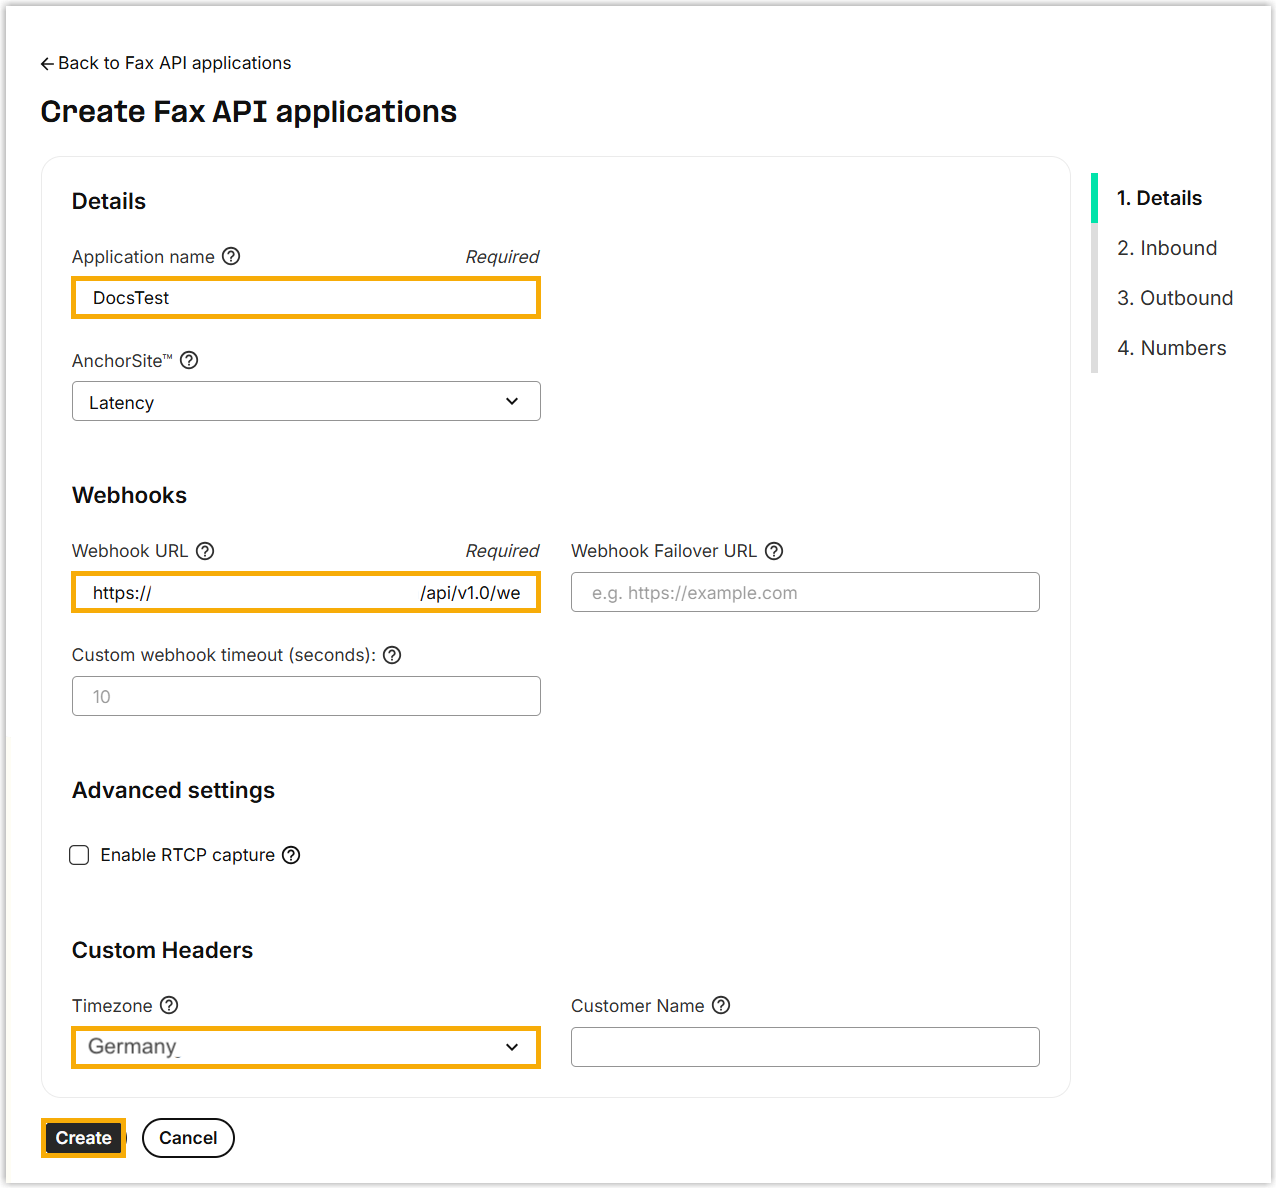1277x1189 pixels.
Task: Open Customer Name help tooltip
Action: coord(721,1005)
